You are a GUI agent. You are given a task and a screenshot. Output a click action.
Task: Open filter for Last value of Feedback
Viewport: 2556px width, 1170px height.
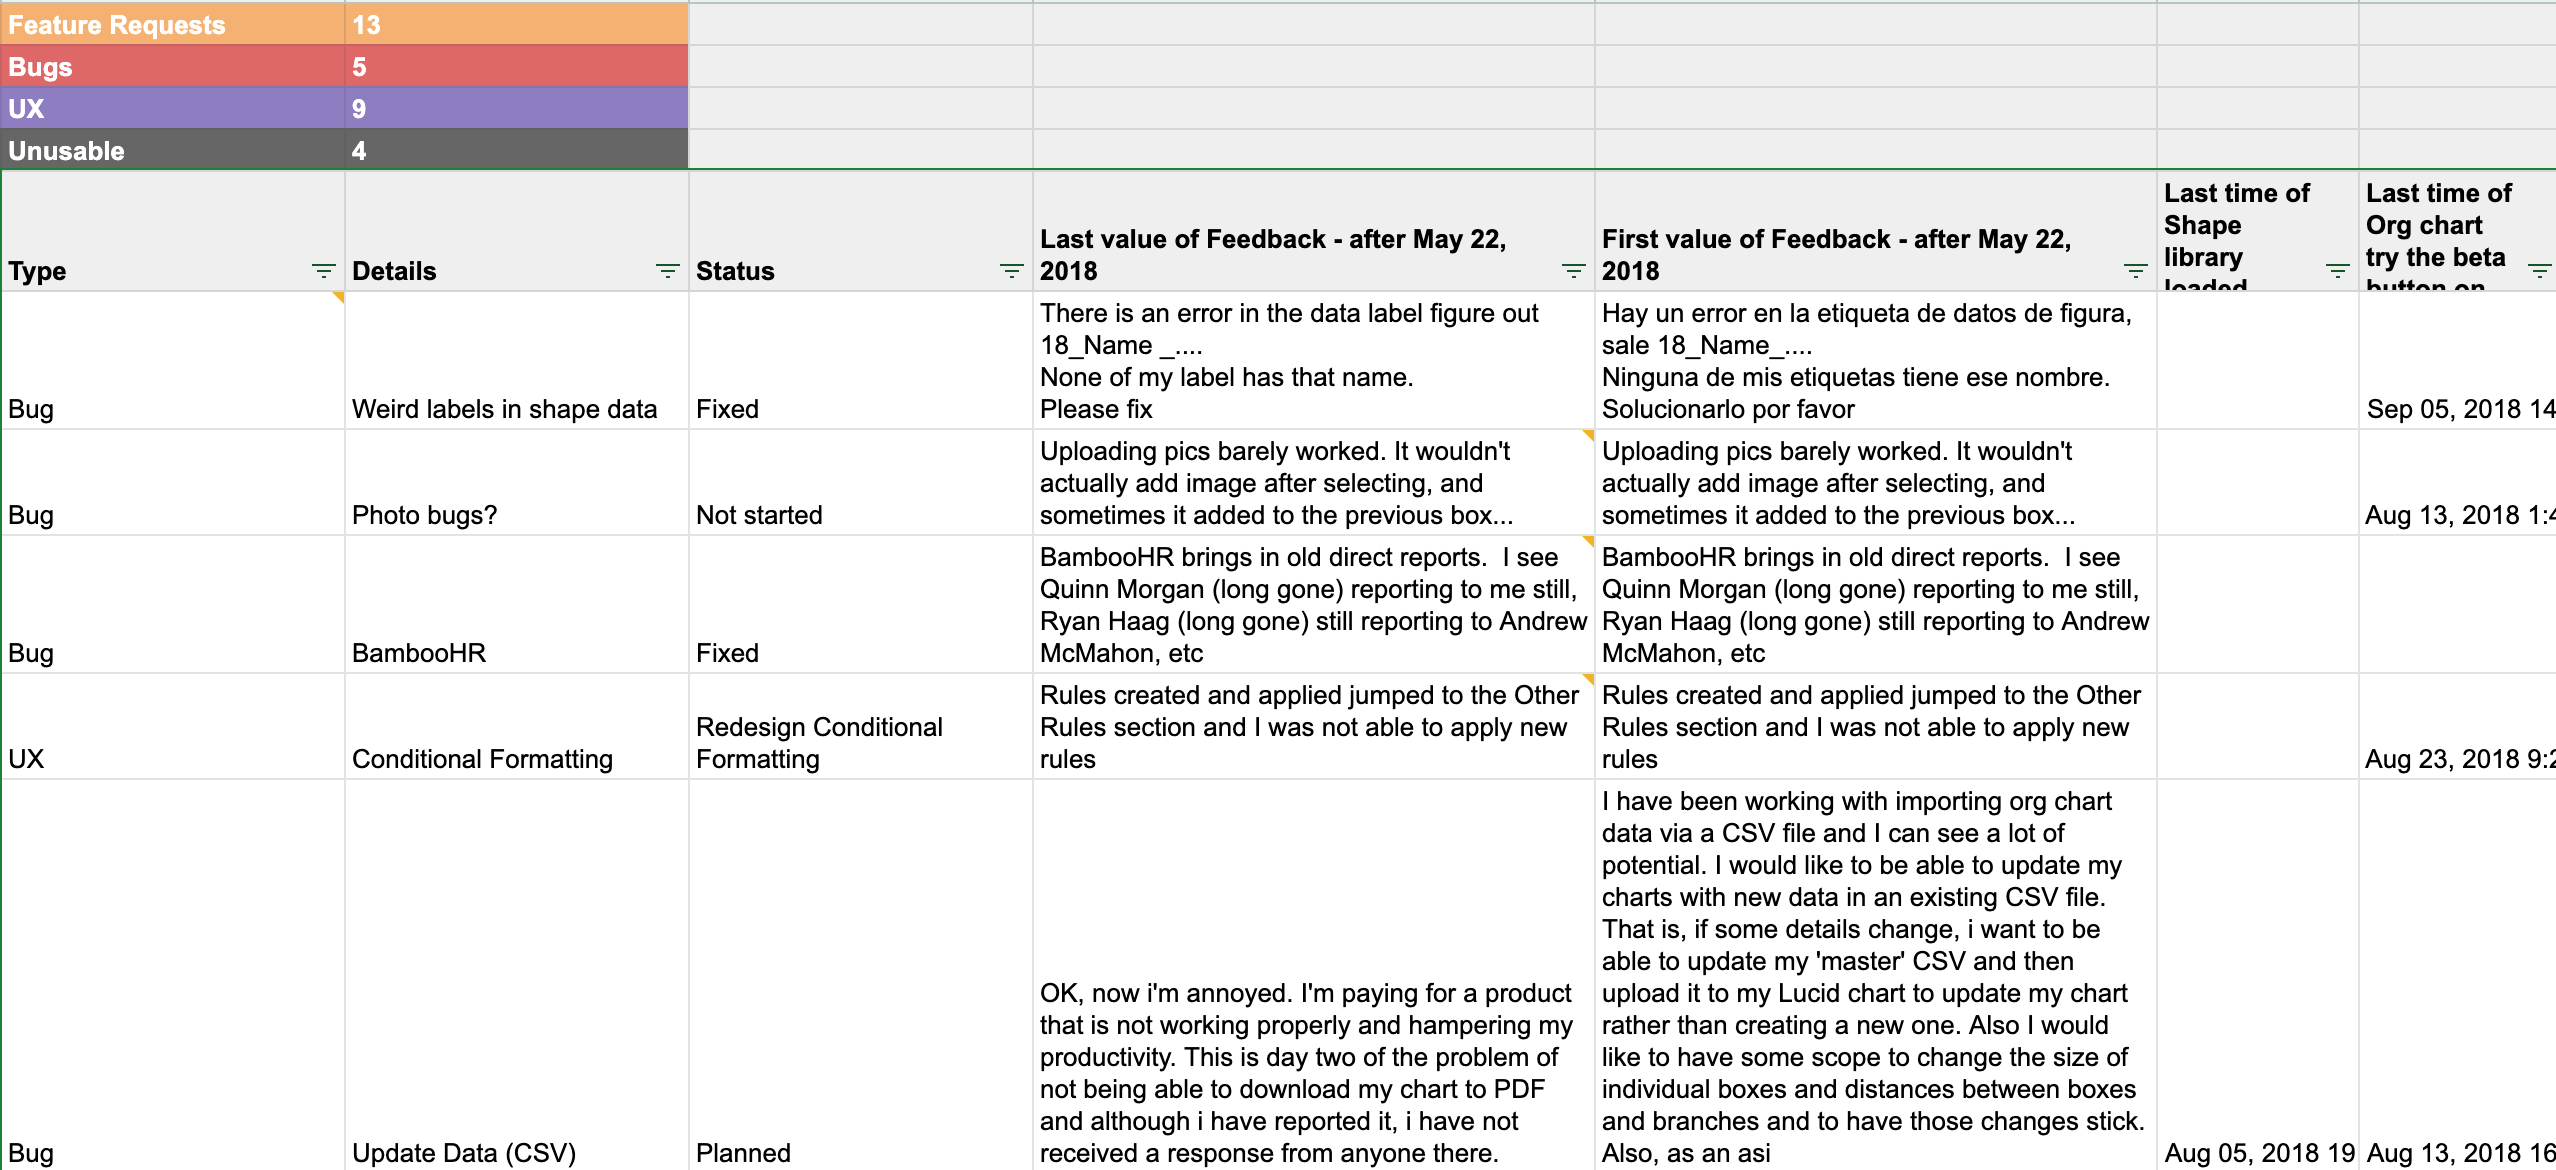(1573, 271)
